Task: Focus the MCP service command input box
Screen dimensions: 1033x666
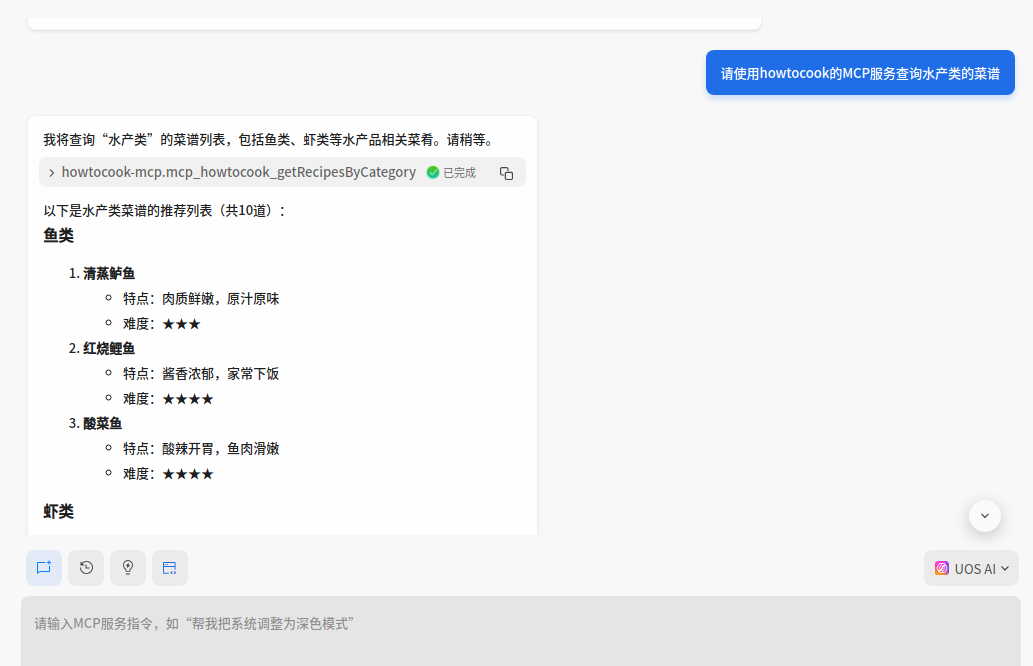Action: (x=520, y=631)
